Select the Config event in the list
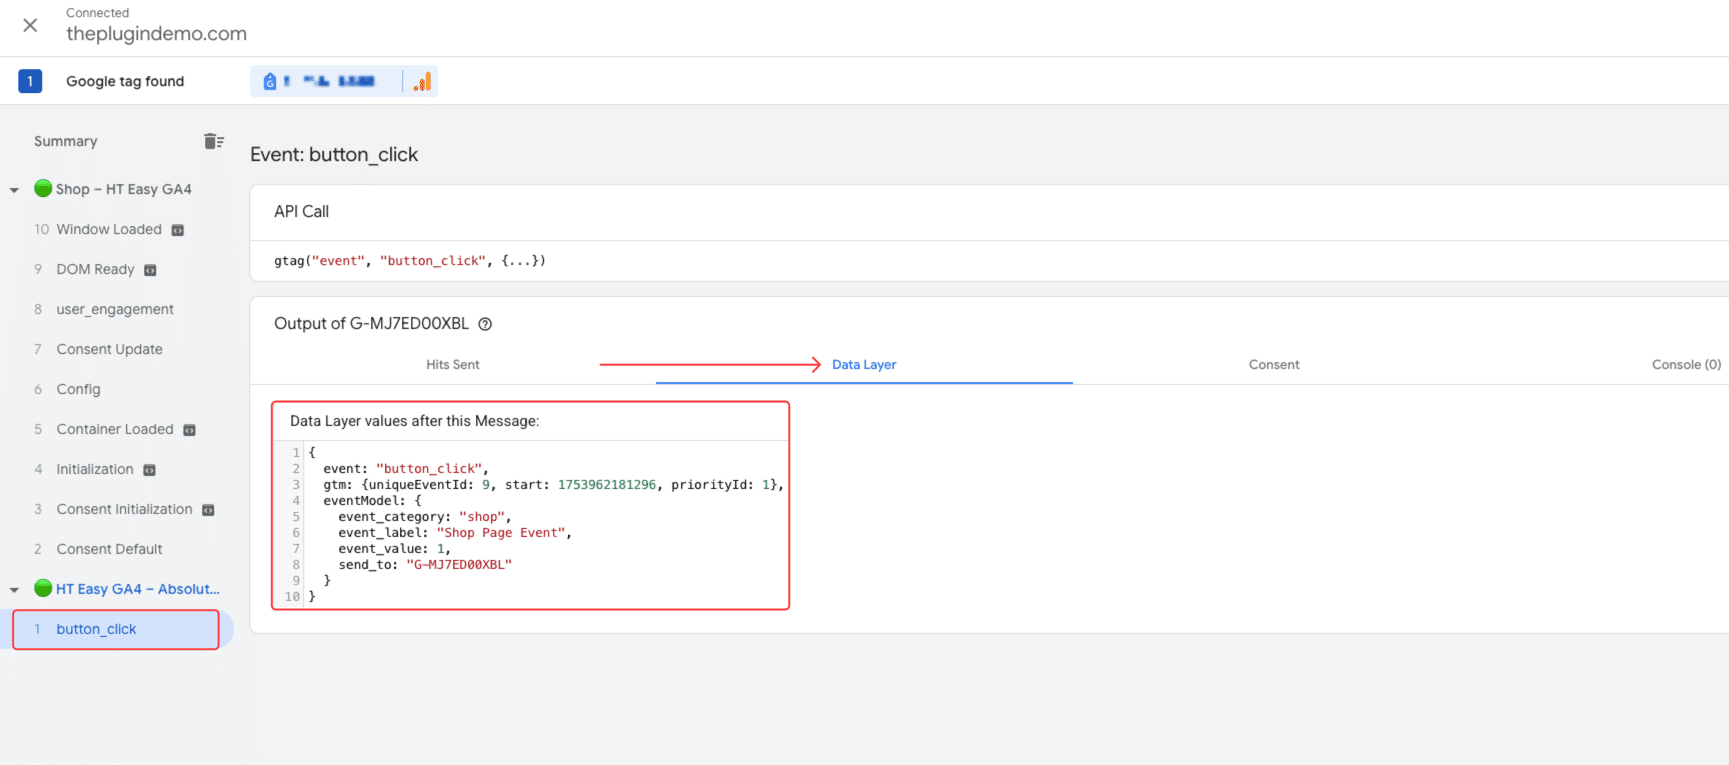This screenshot has width=1729, height=765. (78, 390)
